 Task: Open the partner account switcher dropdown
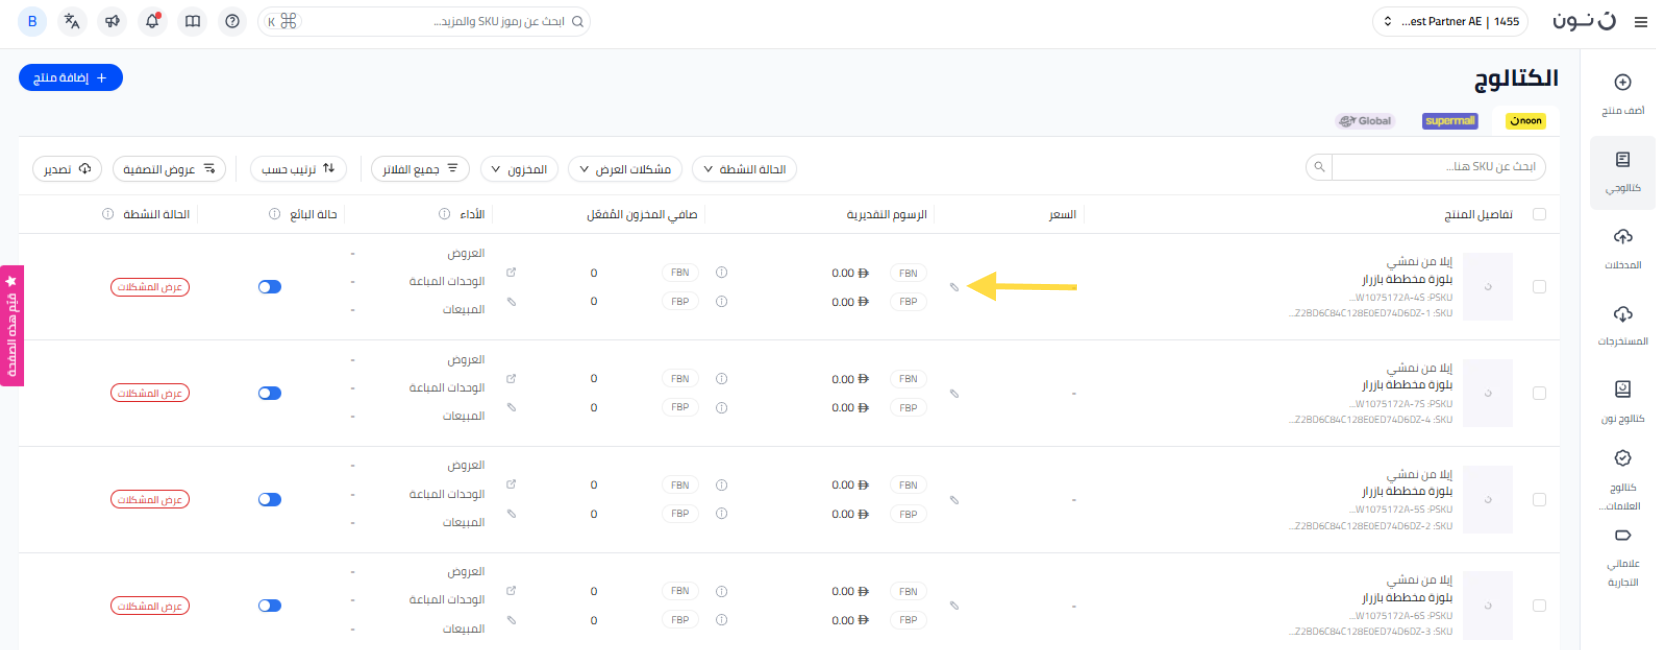1450,21
